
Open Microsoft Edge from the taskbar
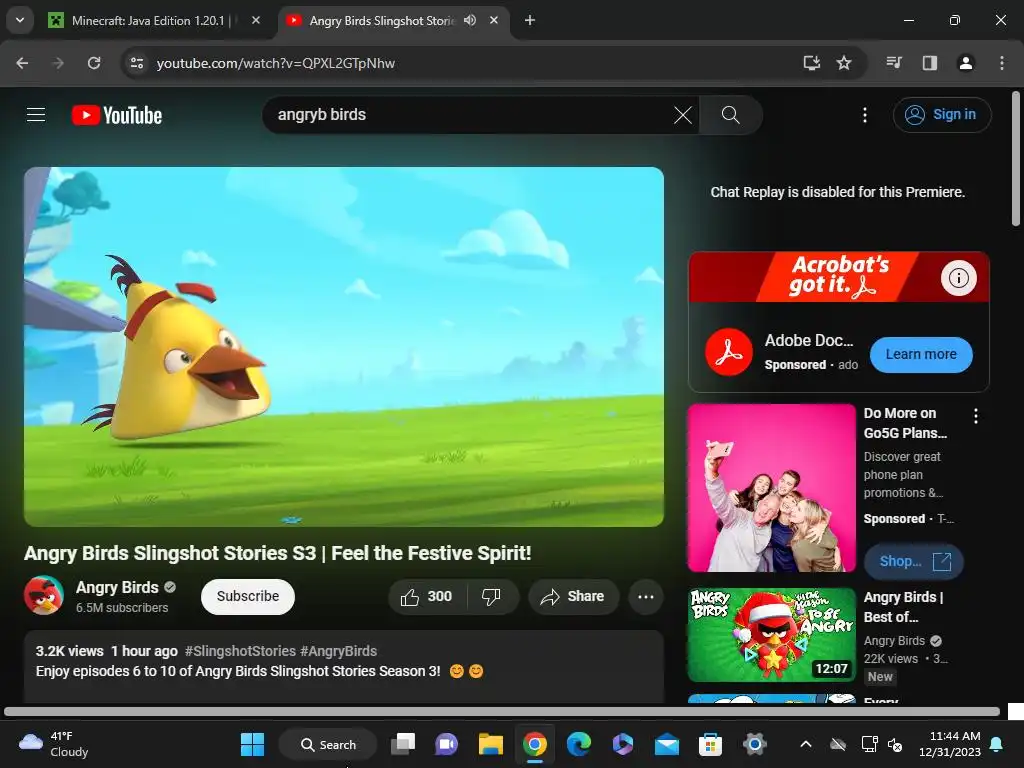[x=579, y=744]
